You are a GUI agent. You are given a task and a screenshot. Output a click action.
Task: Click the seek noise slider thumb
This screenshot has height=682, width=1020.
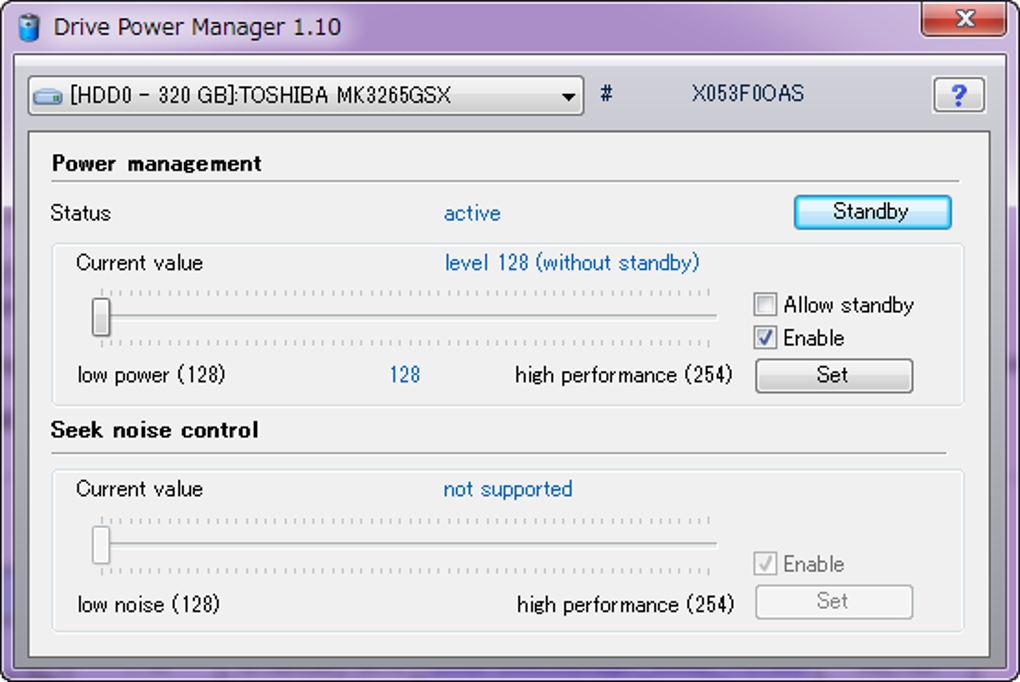tap(101, 545)
